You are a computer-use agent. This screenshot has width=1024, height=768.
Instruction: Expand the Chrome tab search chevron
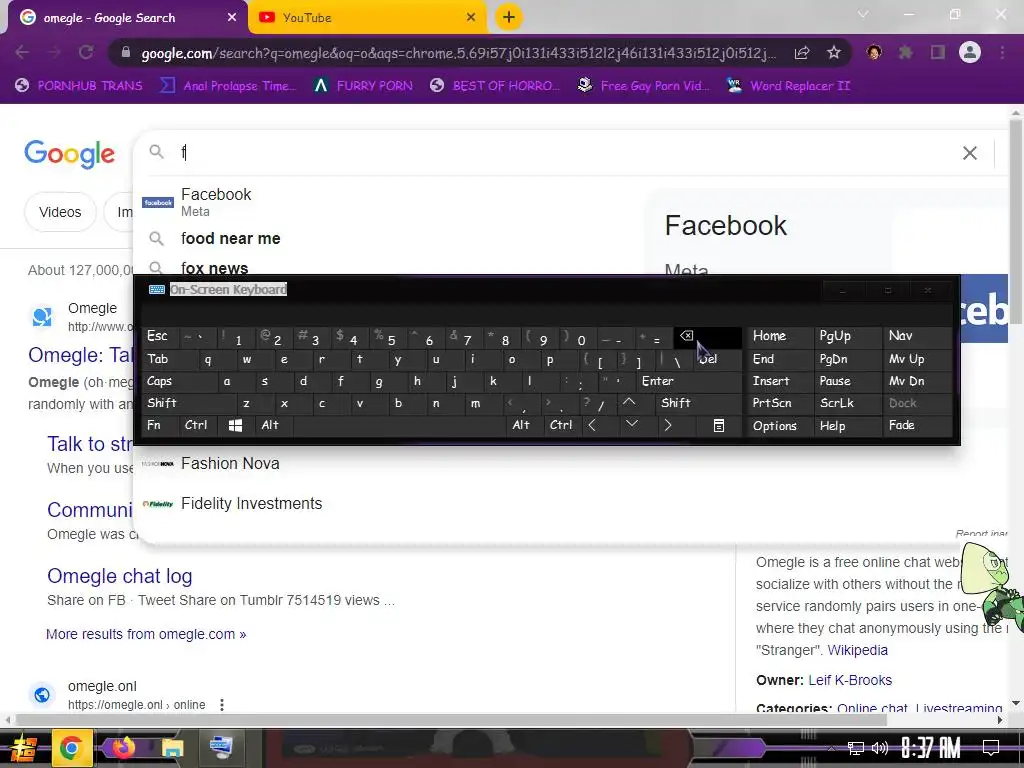pyautogui.click(x=863, y=14)
